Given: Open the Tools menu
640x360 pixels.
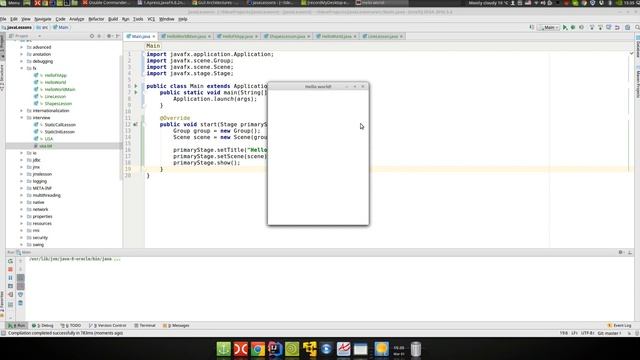Looking at the screenshot, I should click(138, 19).
